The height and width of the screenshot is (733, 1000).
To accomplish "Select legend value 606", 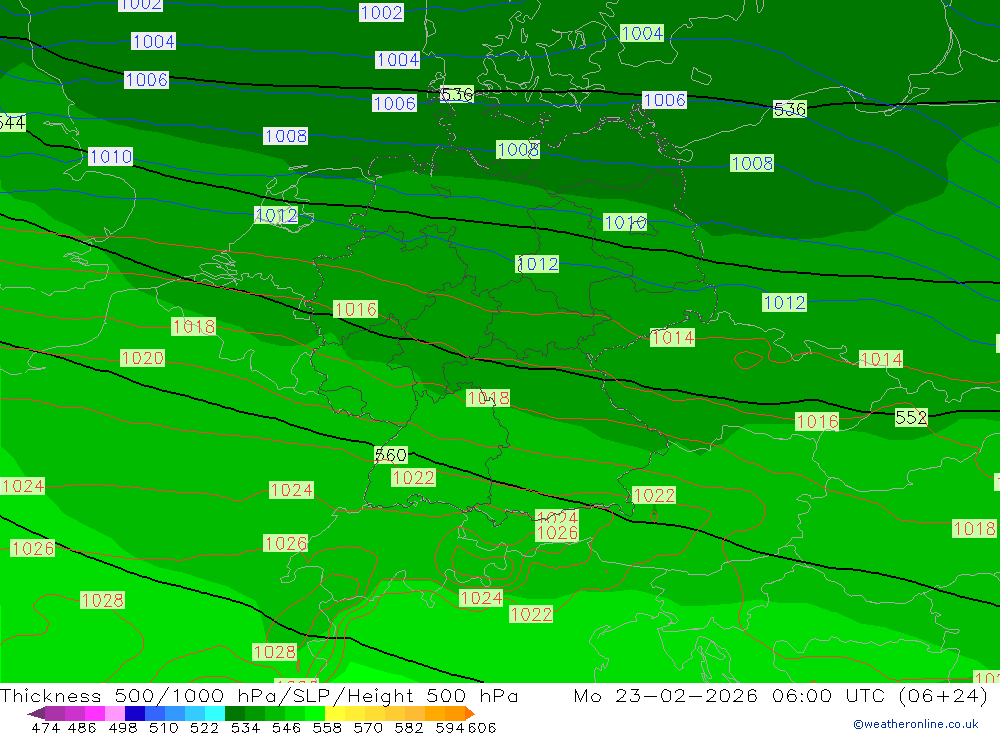I will 481,727.
